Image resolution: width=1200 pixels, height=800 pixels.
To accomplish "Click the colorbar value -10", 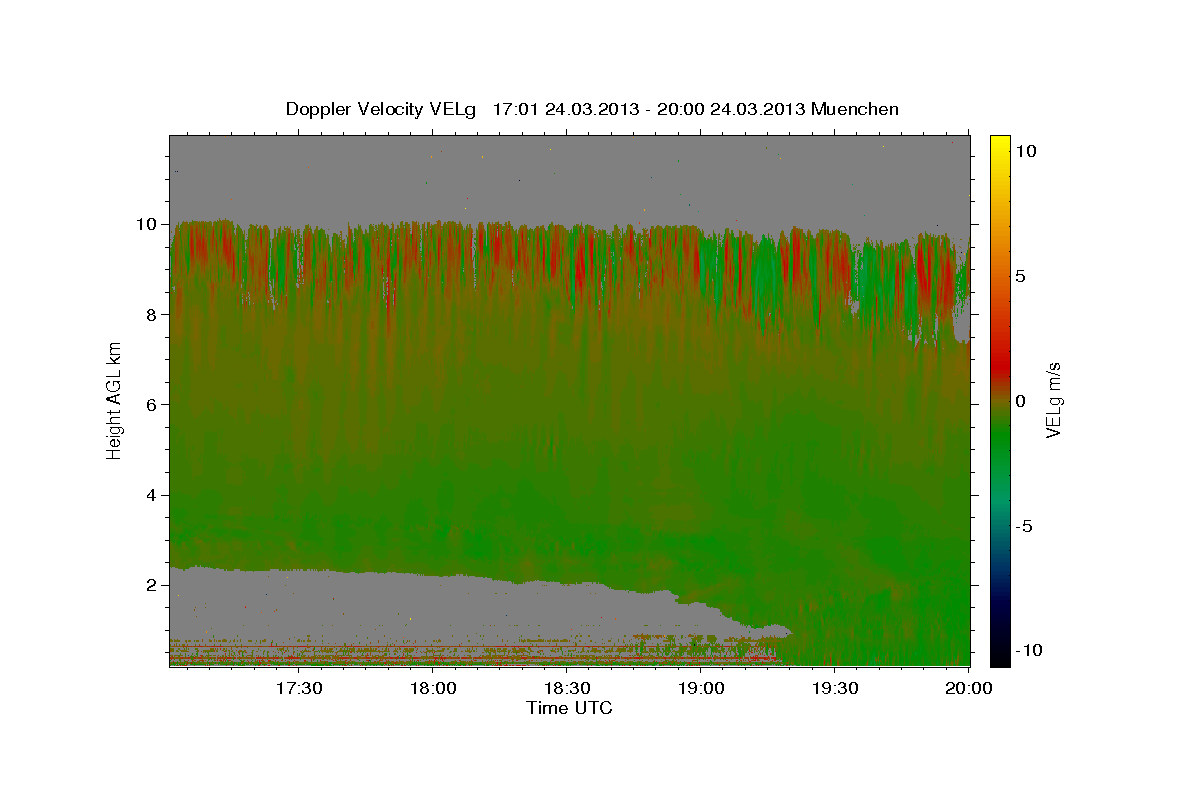I will [x=1029, y=650].
